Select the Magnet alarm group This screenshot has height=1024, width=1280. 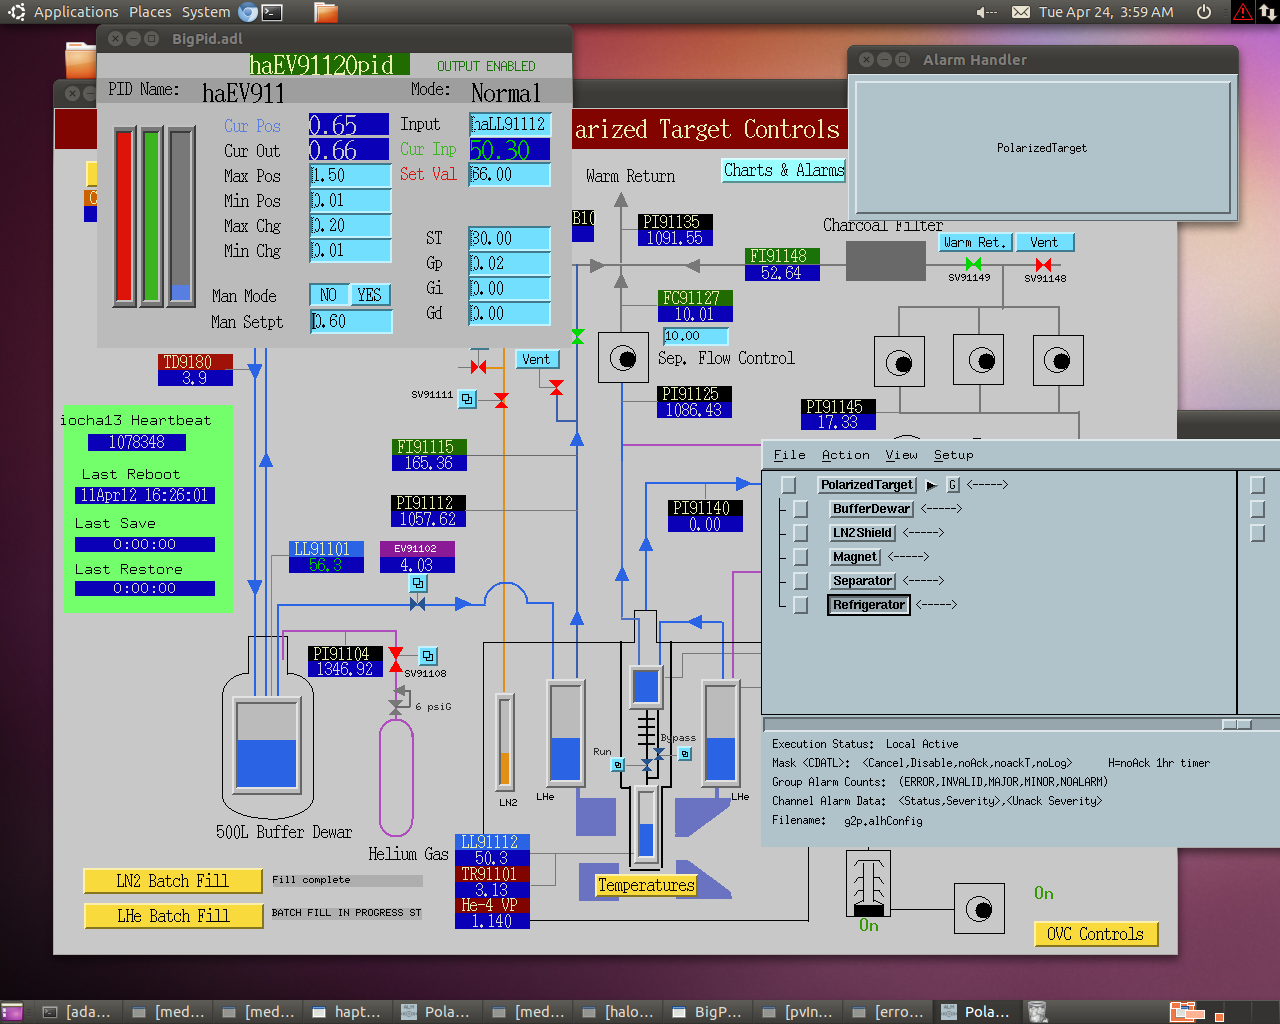tap(855, 557)
